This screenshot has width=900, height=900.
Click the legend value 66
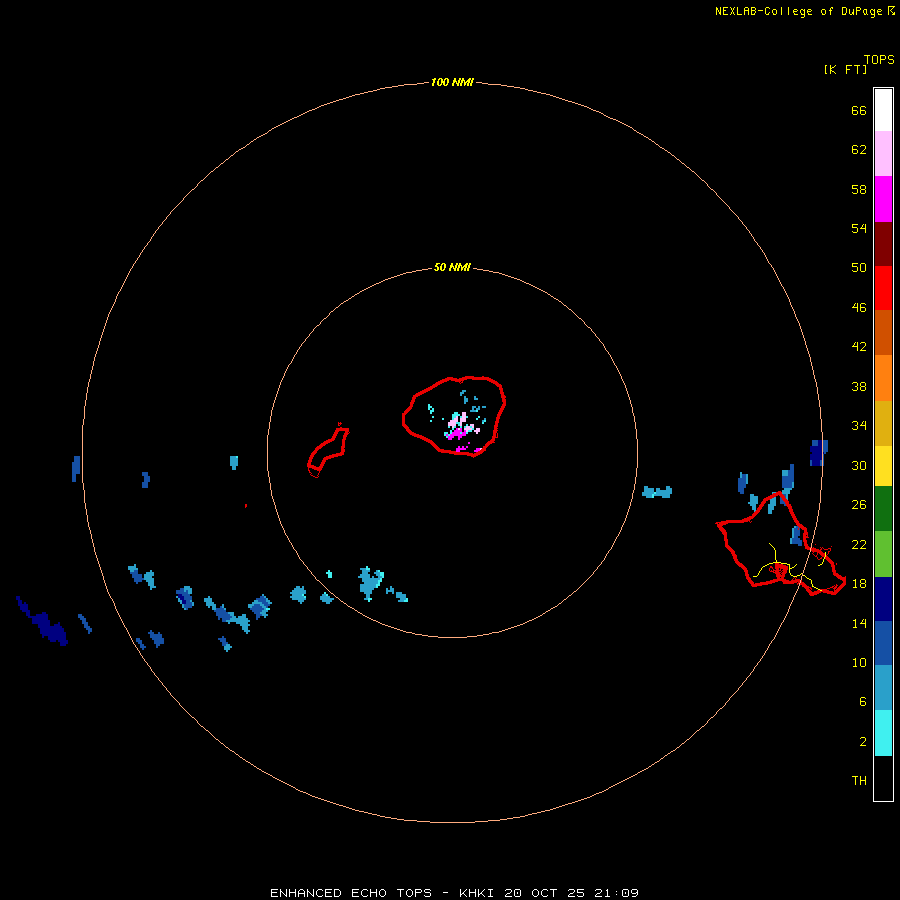[x=859, y=111]
